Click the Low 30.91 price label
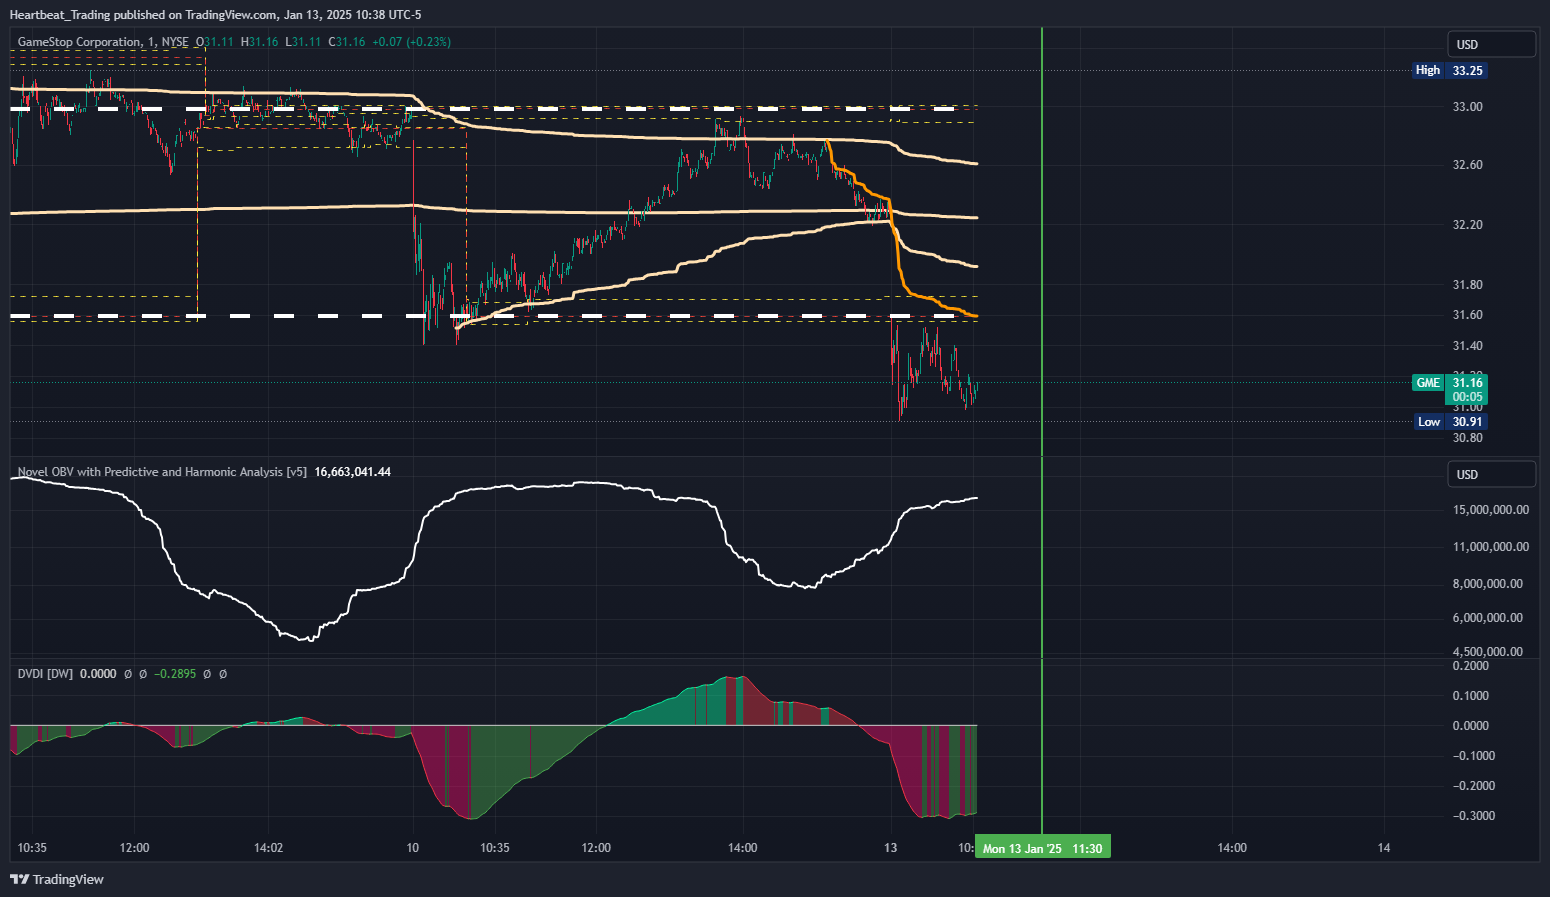 point(1450,422)
